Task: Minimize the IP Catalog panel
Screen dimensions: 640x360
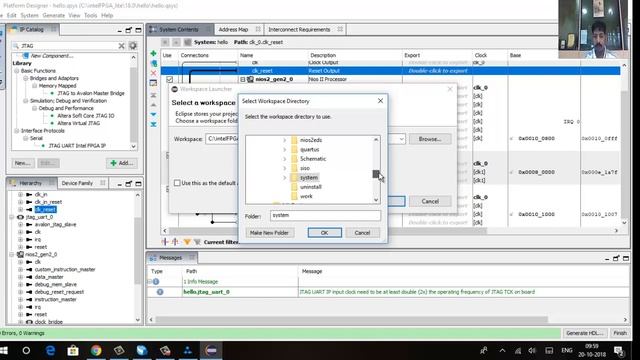Action: coord(119,30)
